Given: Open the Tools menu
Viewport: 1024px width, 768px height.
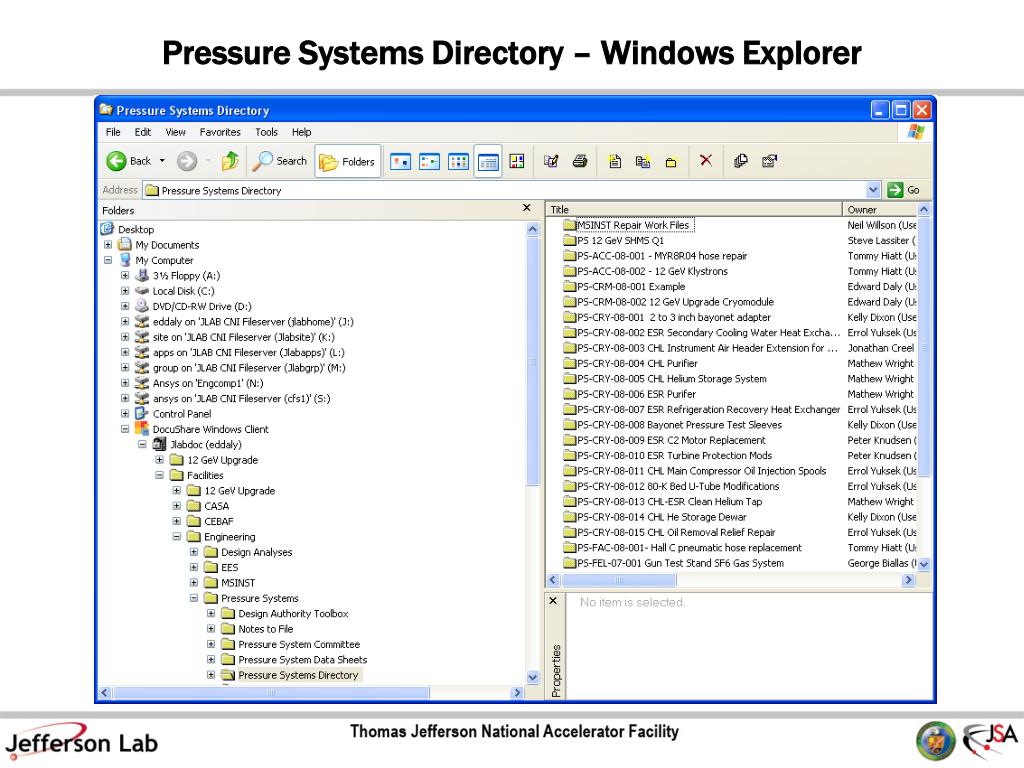Looking at the screenshot, I should [266, 132].
